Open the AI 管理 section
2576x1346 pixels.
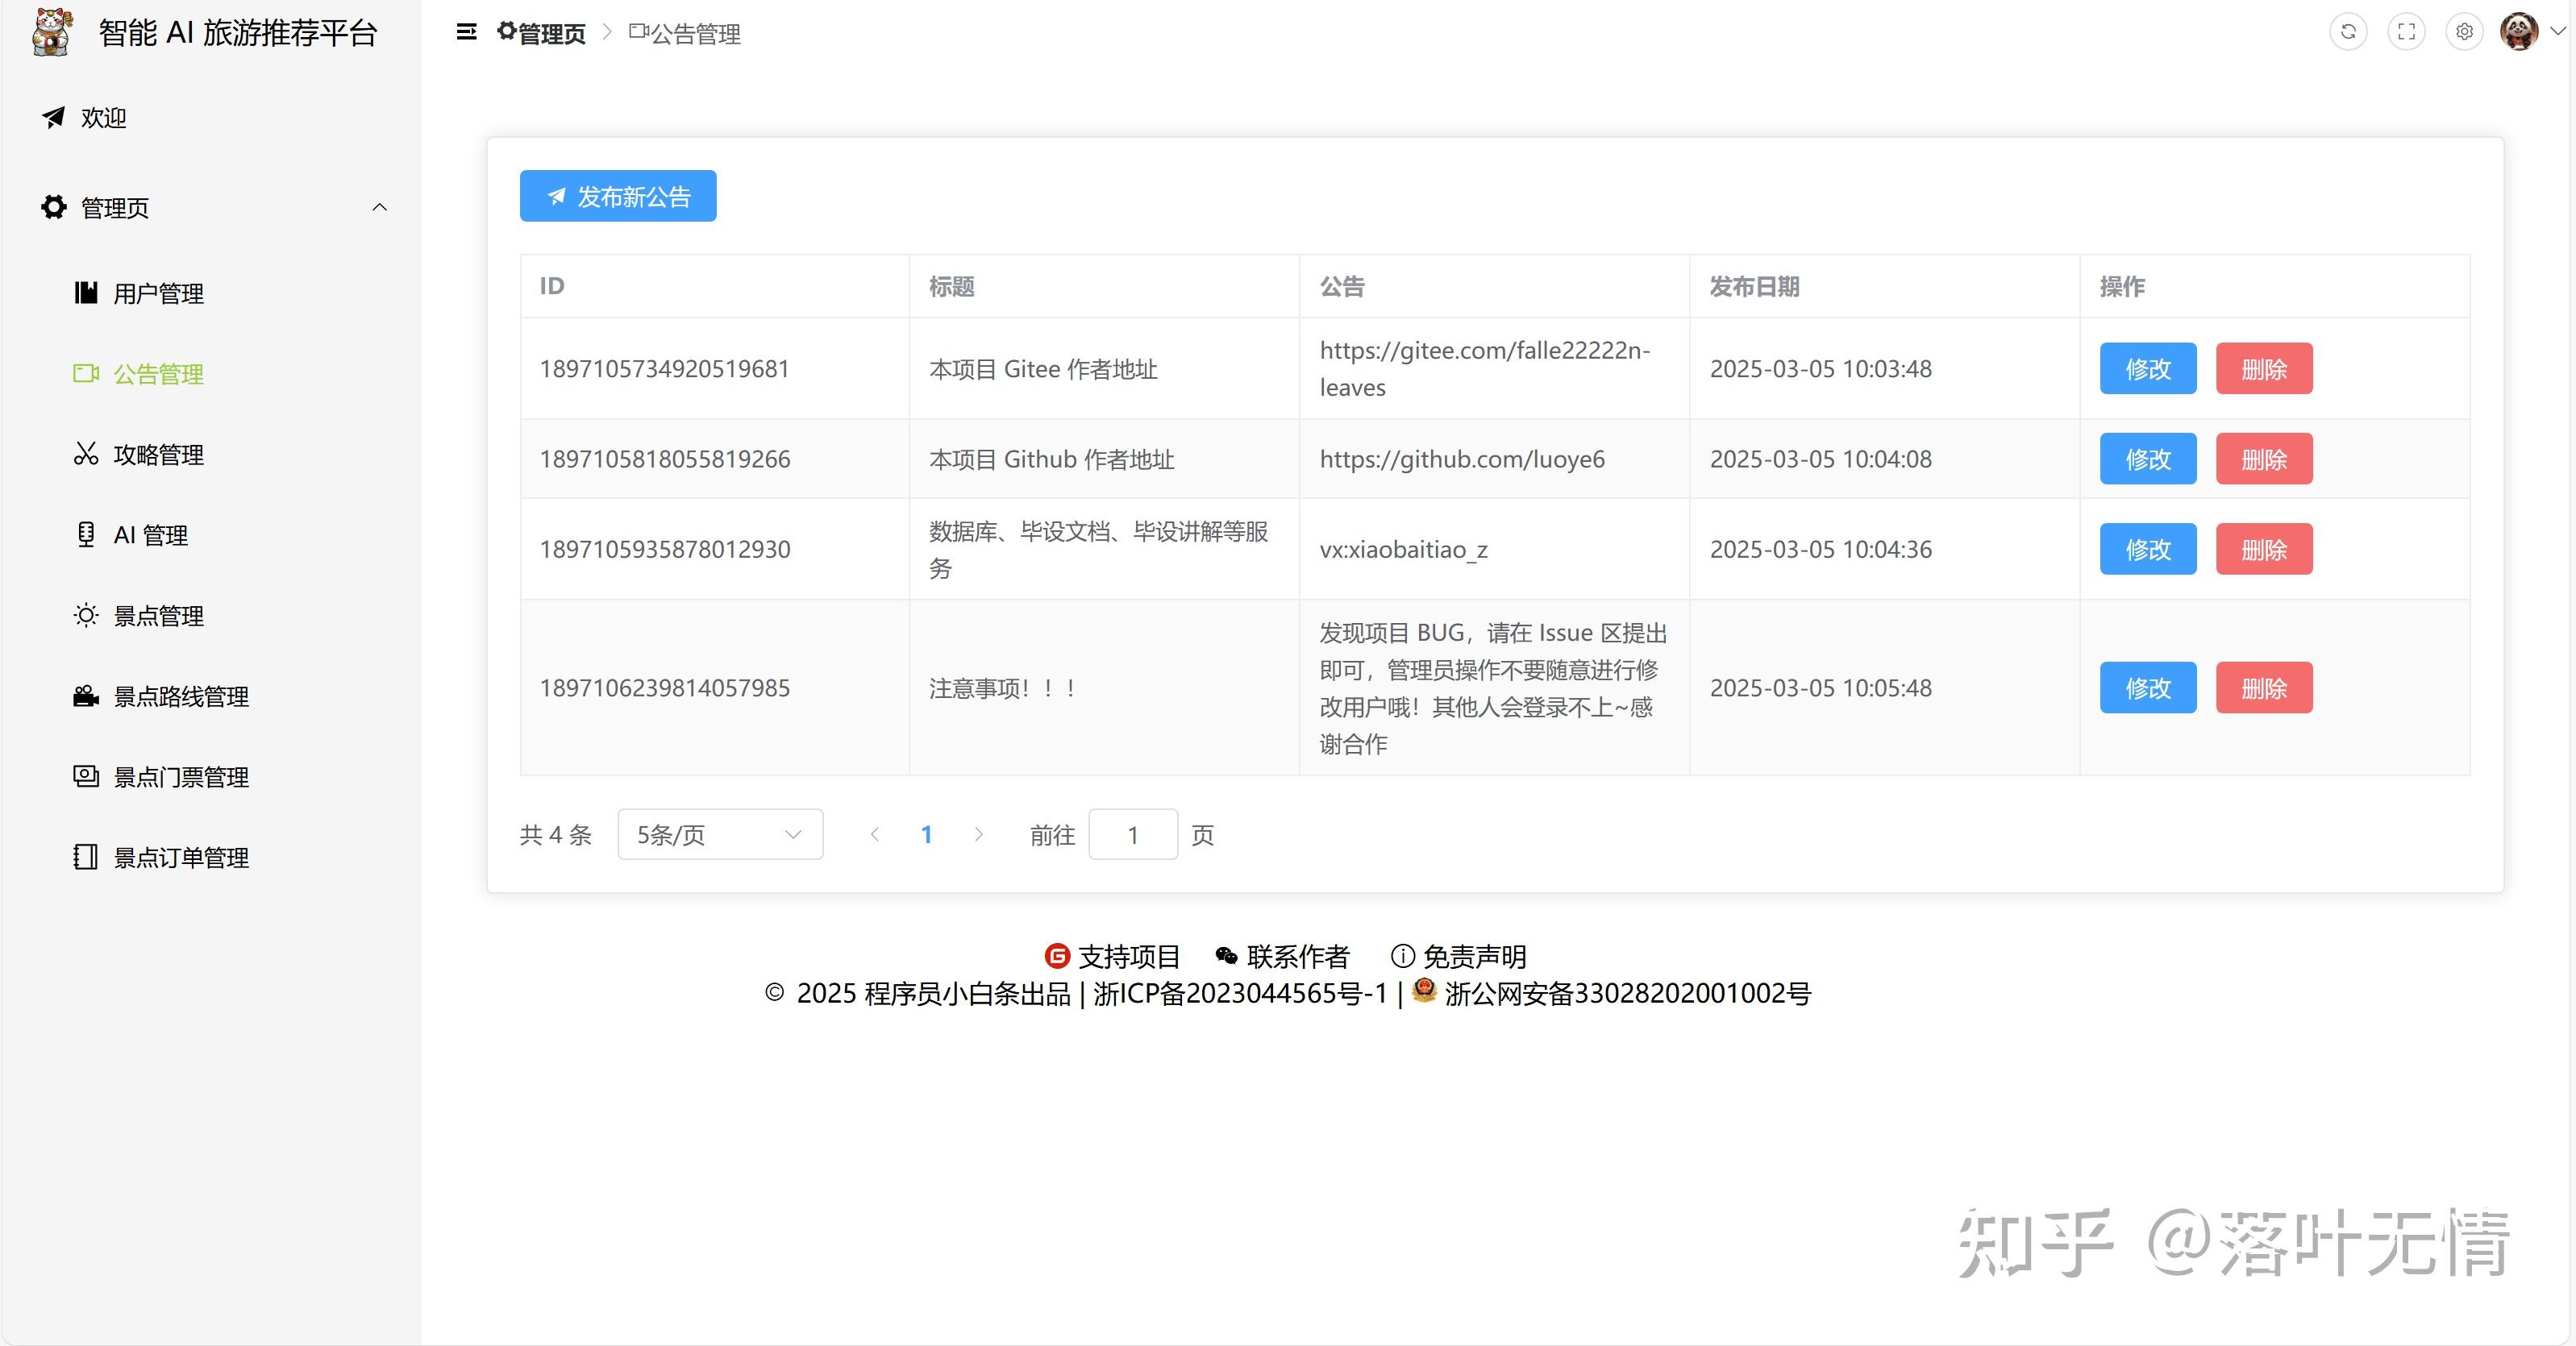tap(150, 535)
